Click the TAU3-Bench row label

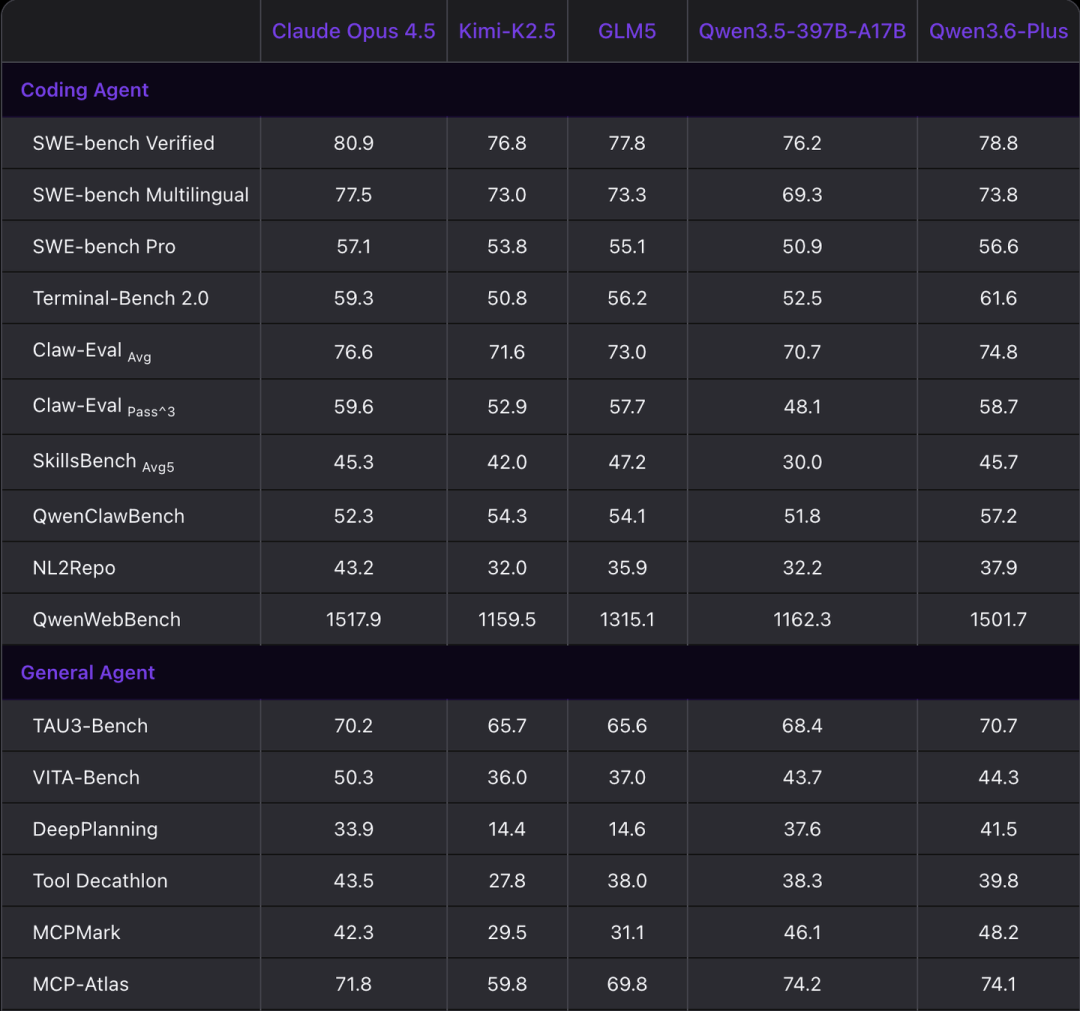coord(90,726)
